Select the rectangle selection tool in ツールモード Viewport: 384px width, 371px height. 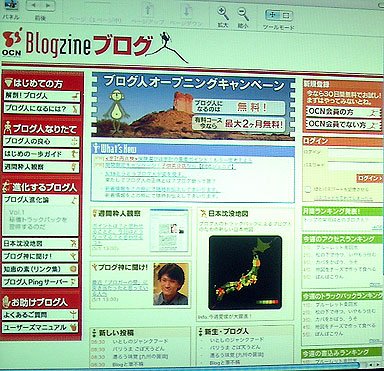tap(286, 15)
